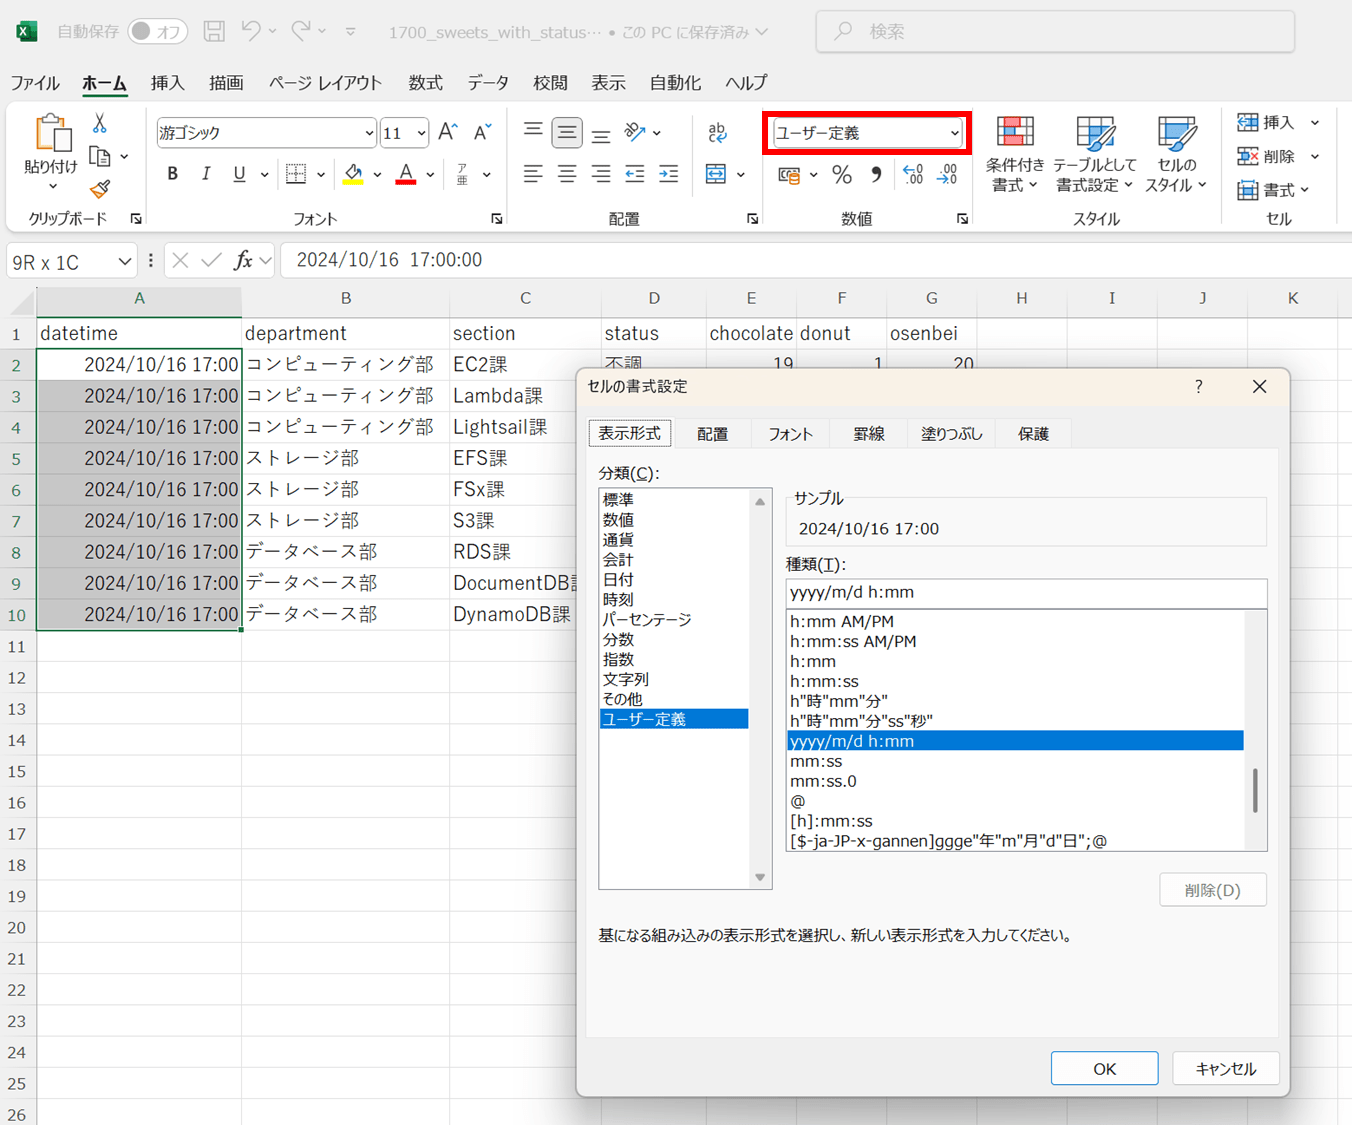The width and height of the screenshot is (1352, 1125).
Task: Open 条件付き書式 conditional formatting menu
Action: 1014,155
